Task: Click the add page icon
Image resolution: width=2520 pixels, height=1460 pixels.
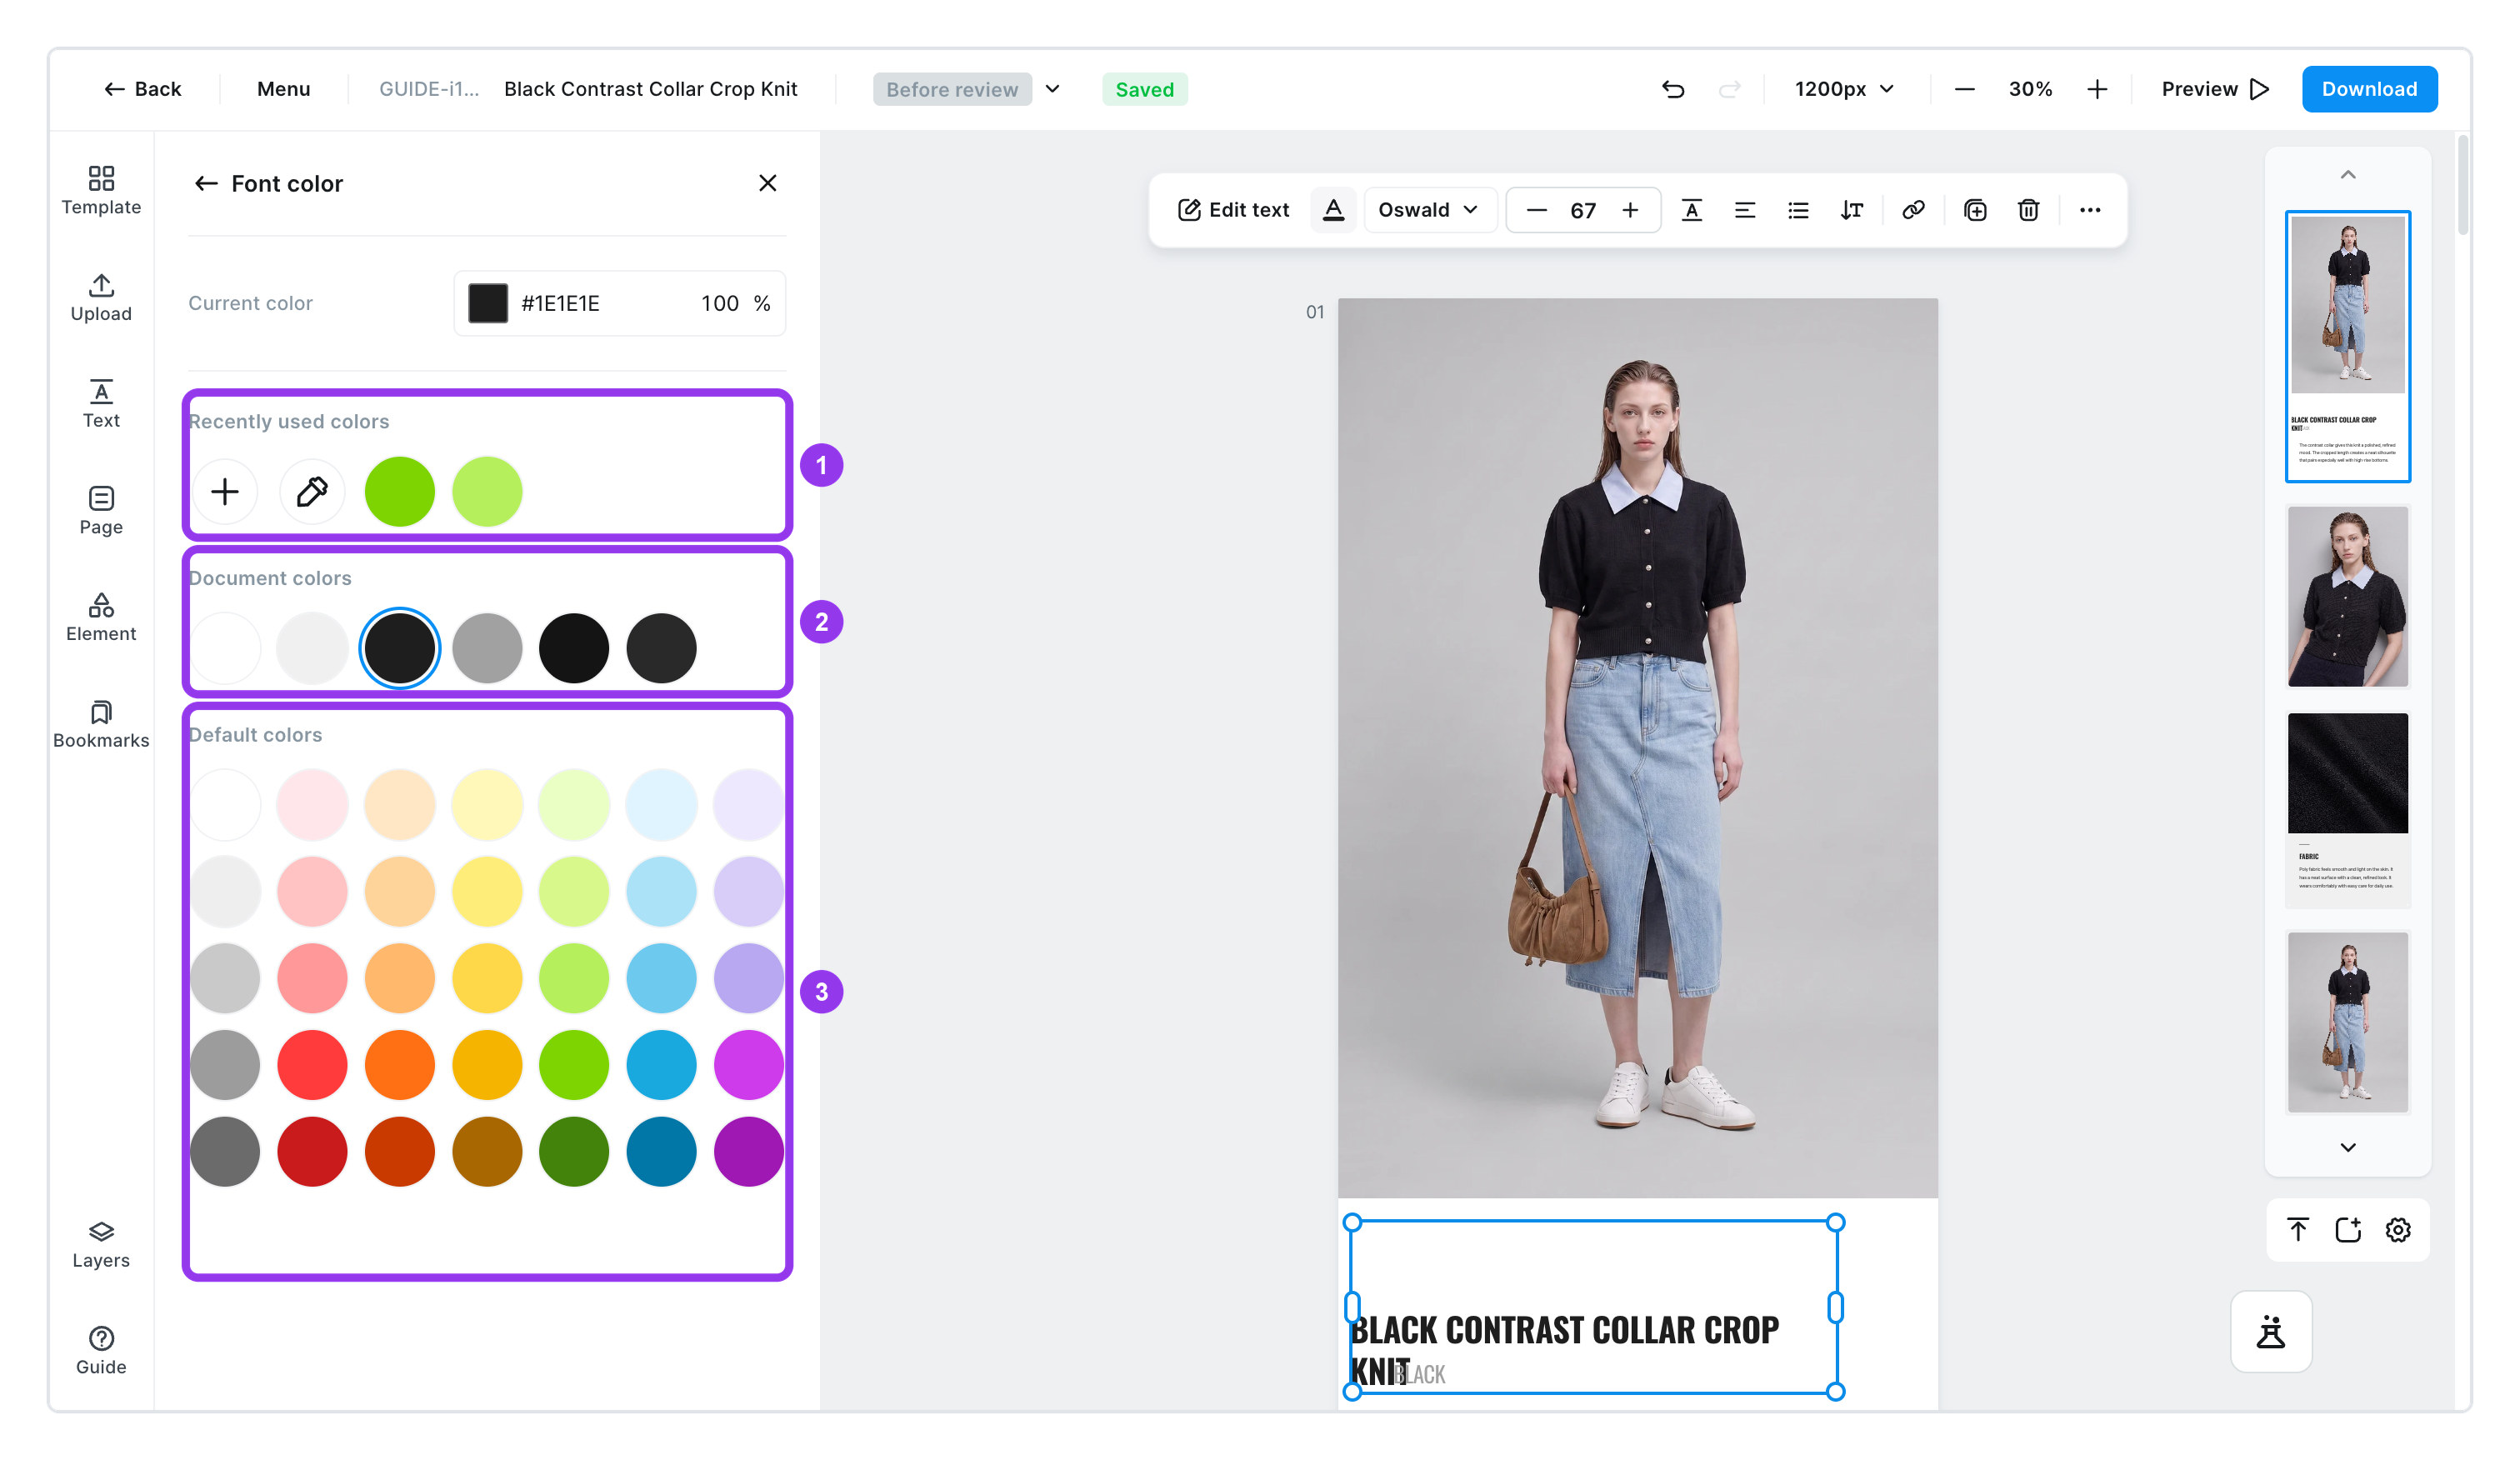Action: pos(2347,1229)
